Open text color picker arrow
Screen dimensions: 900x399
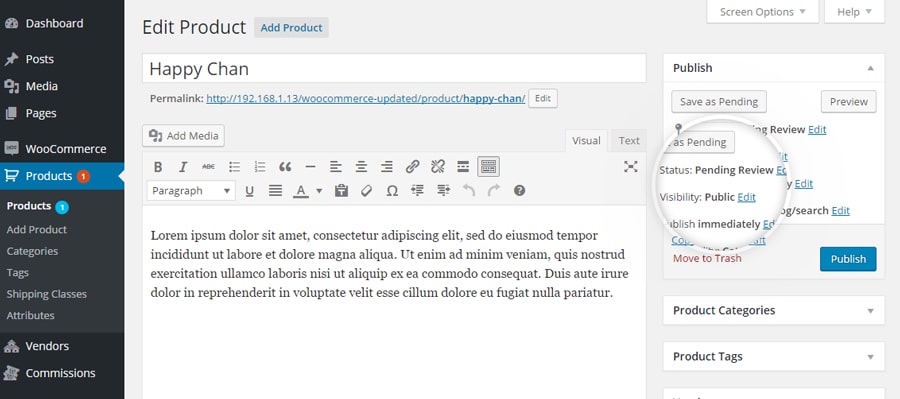319,191
